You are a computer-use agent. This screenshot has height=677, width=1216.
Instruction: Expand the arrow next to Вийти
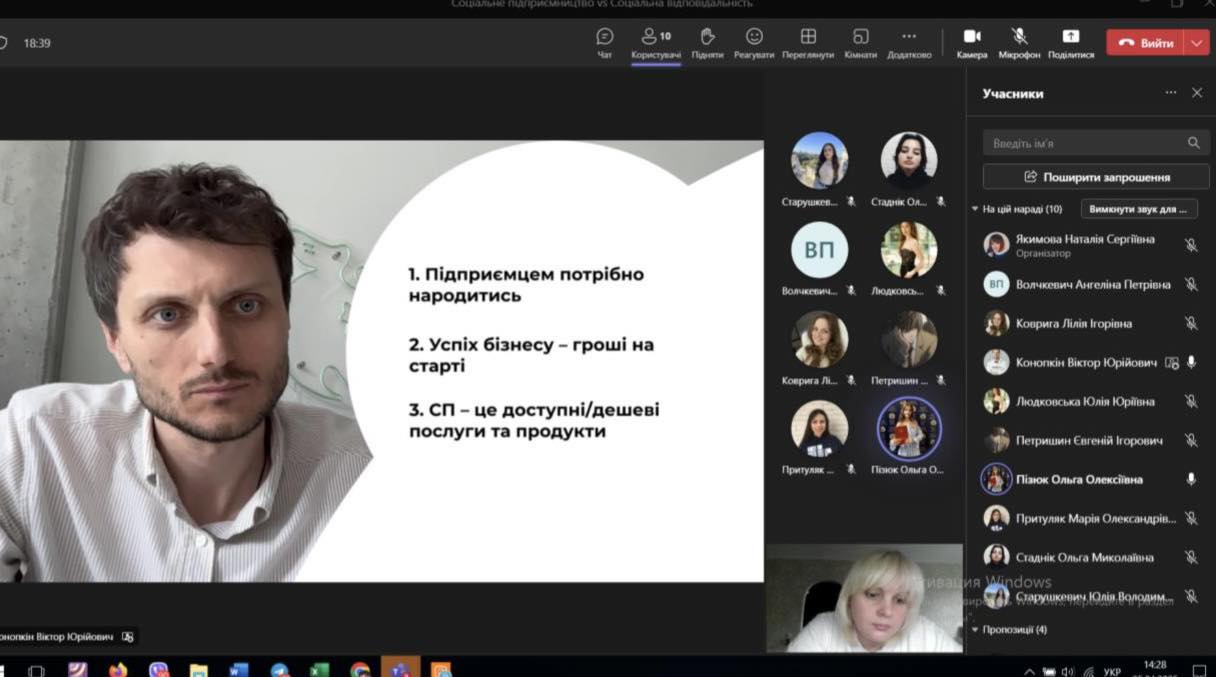1197,43
